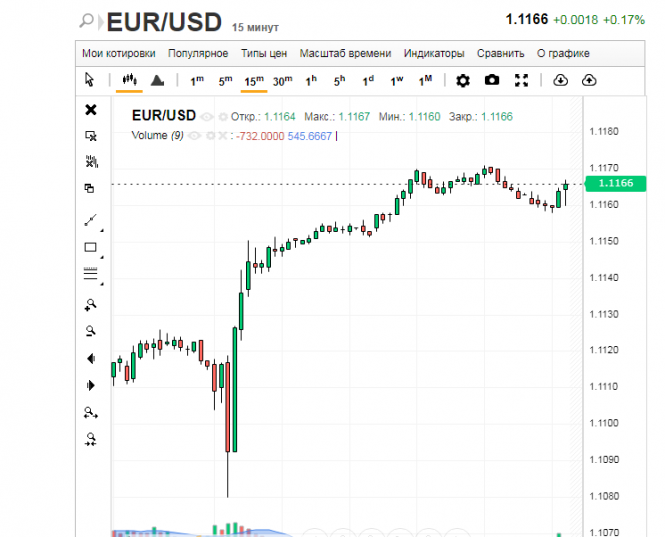Open Индикаторы menu
665x537 pixels.
tap(434, 53)
